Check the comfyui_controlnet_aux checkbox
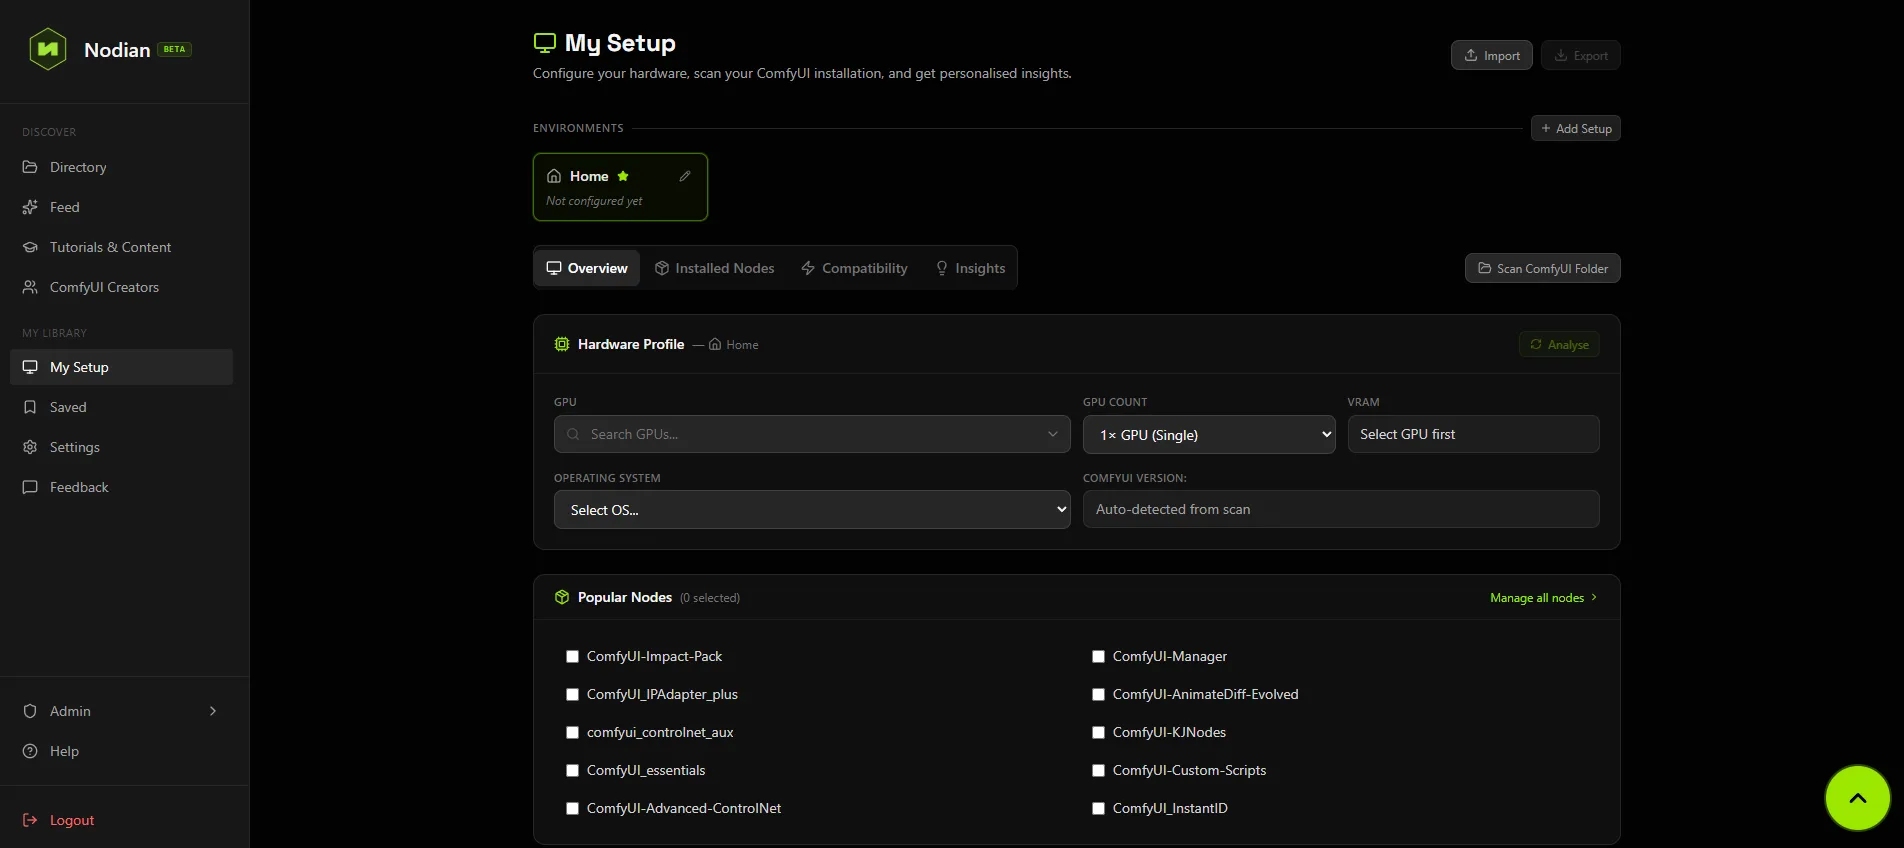The width and height of the screenshot is (1904, 848). tap(573, 733)
